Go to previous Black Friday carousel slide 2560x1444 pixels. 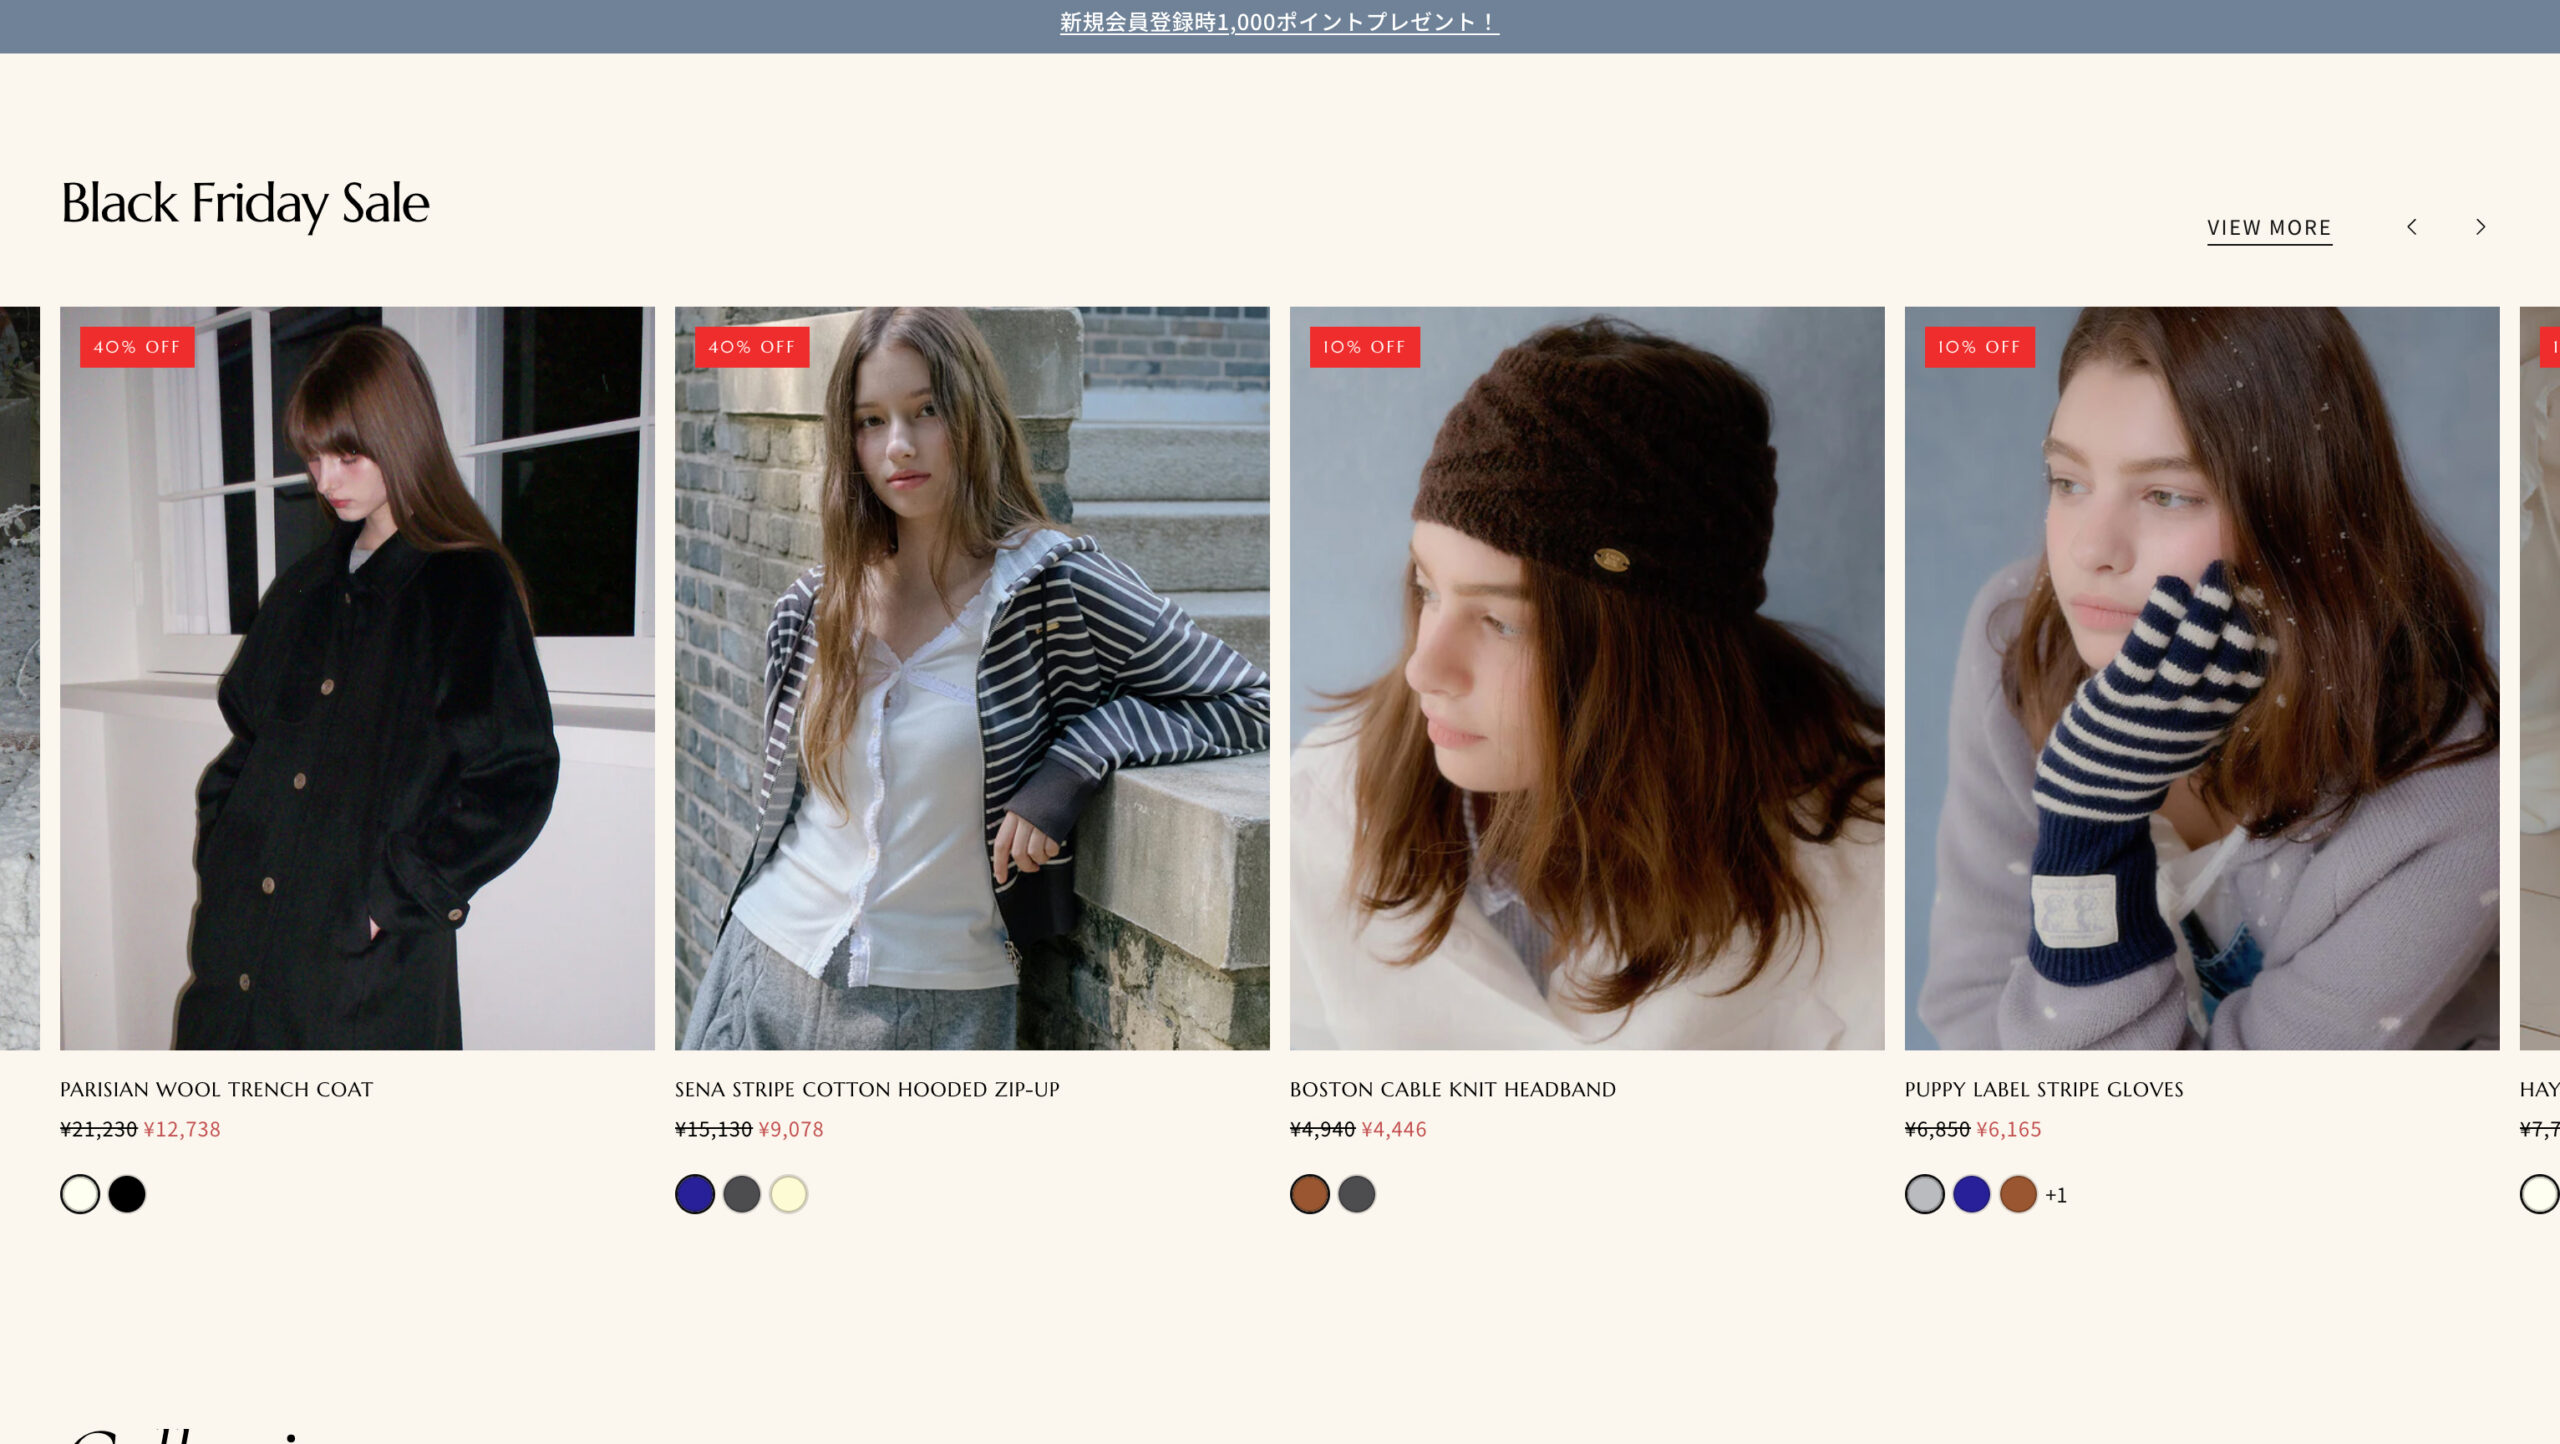point(2412,227)
